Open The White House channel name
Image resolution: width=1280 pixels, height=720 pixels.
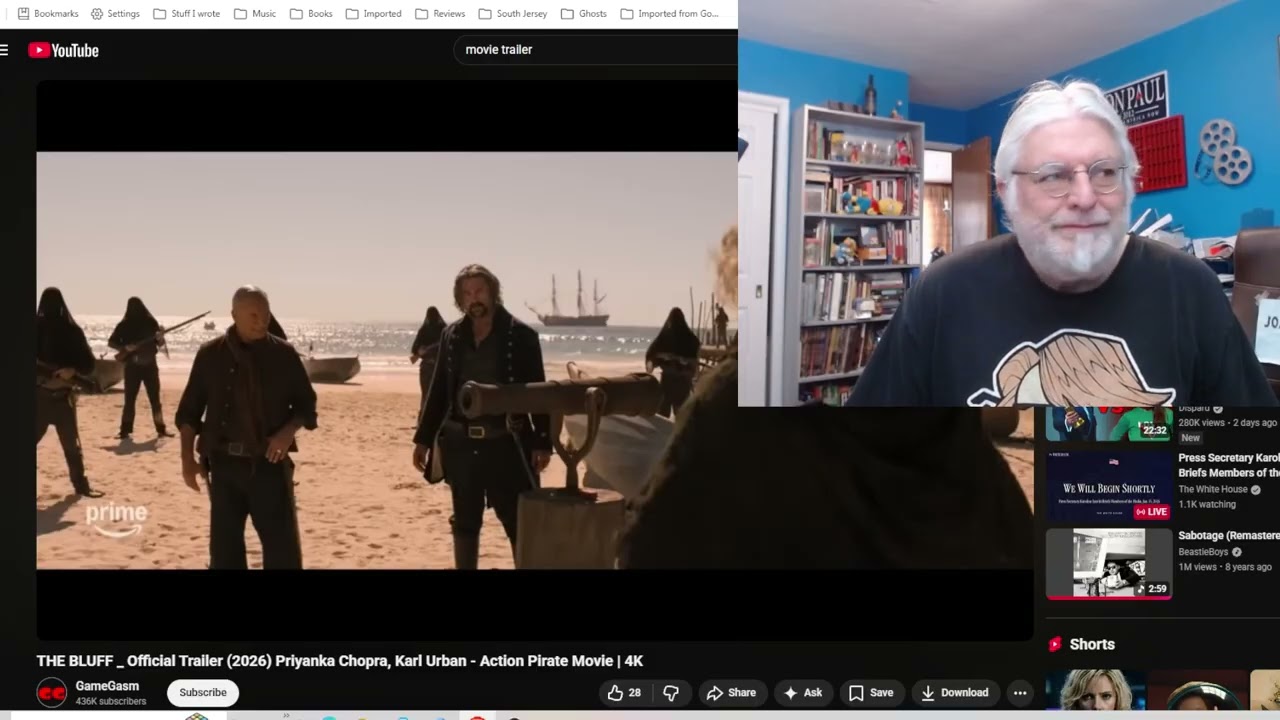(1213, 489)
